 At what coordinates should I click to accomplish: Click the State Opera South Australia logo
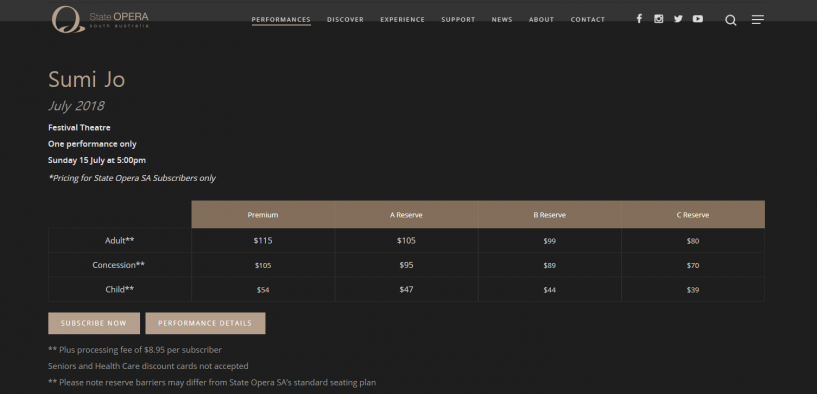coord(100,19)
